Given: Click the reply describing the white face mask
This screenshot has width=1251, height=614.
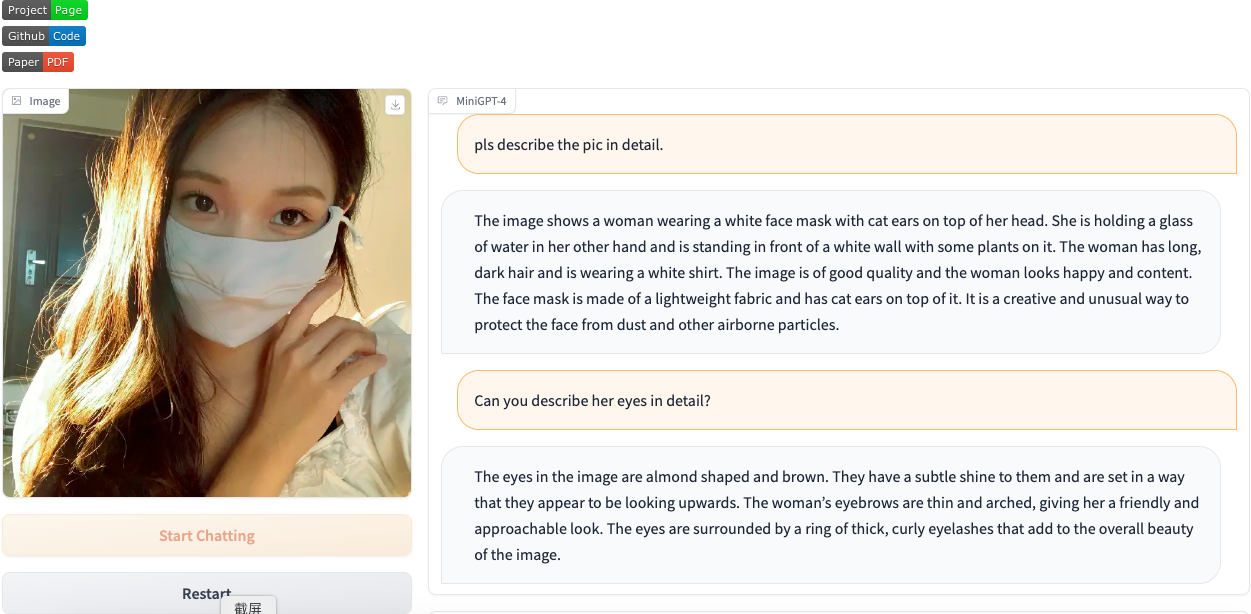Looking at the screenshot, I should pos(830,272).
